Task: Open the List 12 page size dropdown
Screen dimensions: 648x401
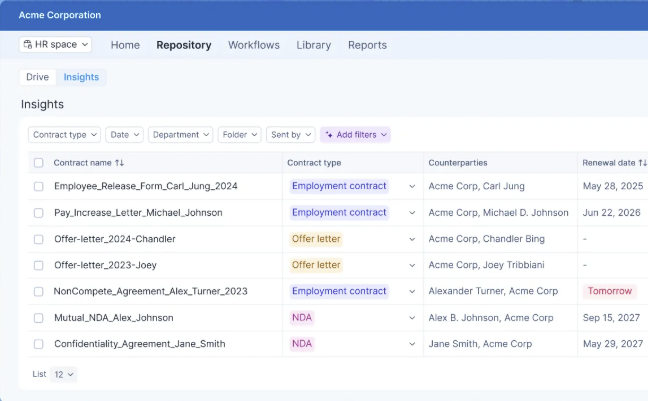Action: tap(64, 375)
